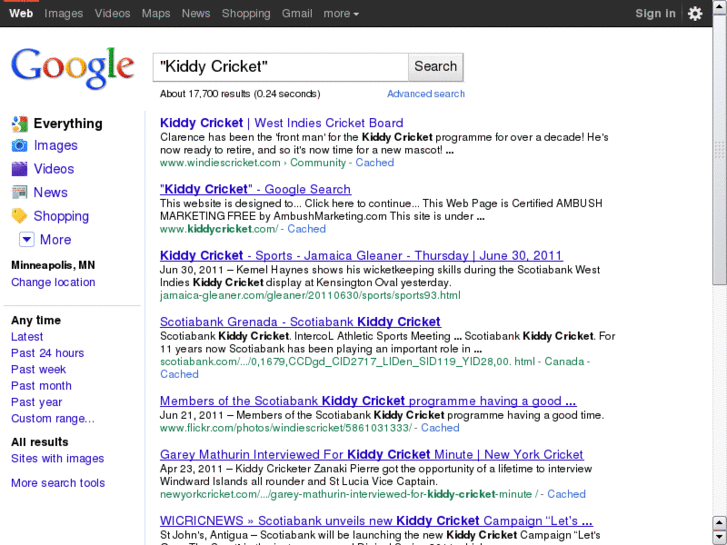Open News in top navigation bar
The height and width of the screenshot is (545, 727).
[196, 13]
